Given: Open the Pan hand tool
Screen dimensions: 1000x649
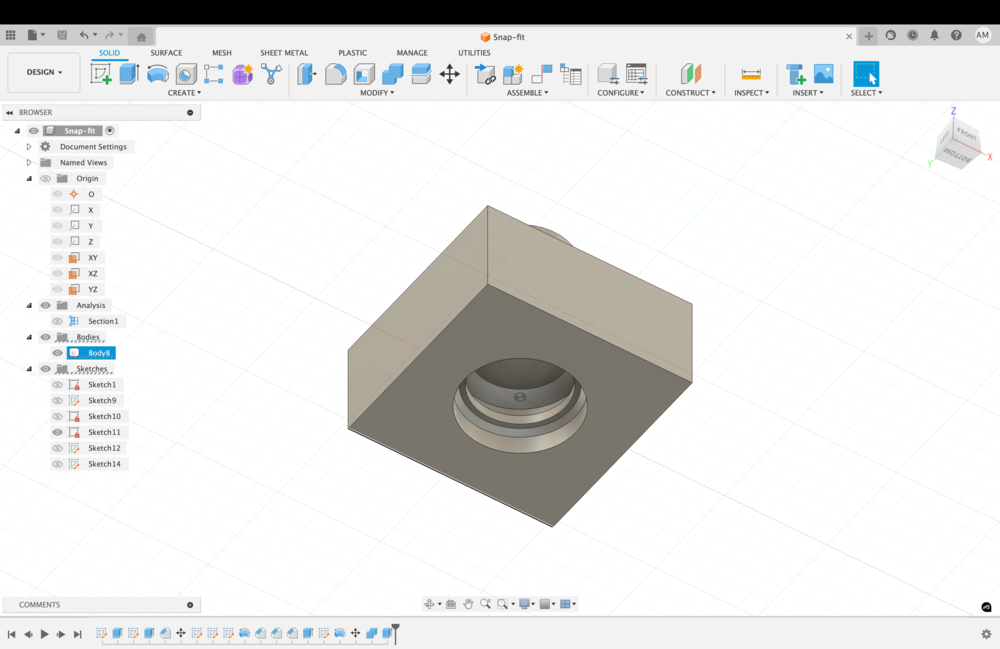Looking at the screenshot, I should tap(468, 604).
